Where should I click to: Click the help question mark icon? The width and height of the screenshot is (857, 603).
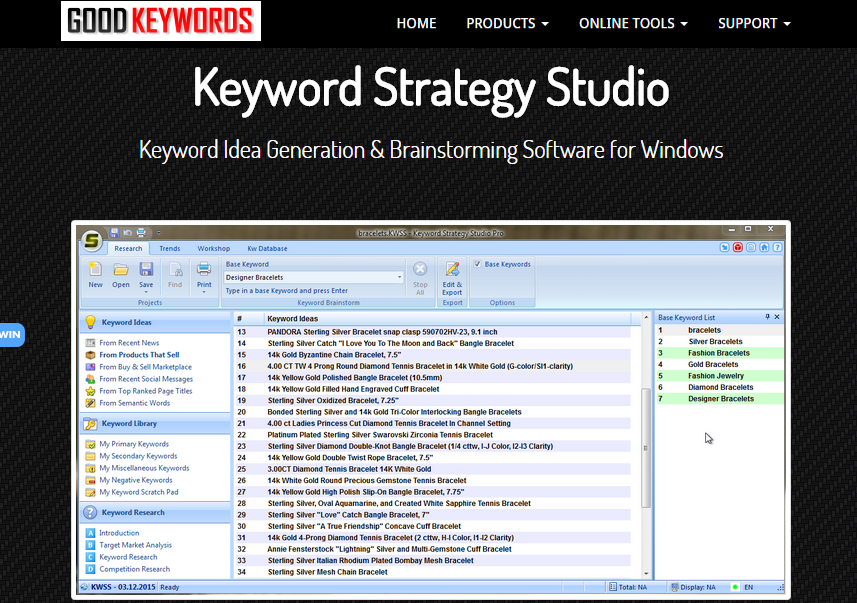click(777, 248)
